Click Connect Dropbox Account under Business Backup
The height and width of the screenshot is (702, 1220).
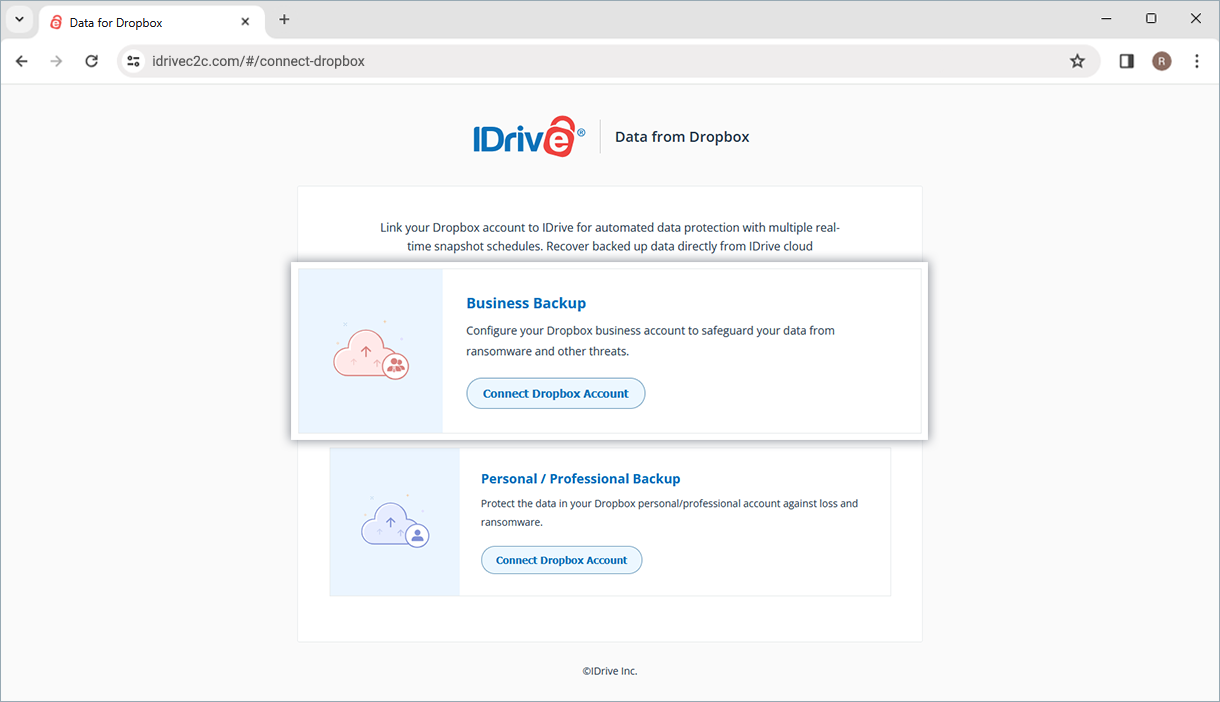pos(556,393)
